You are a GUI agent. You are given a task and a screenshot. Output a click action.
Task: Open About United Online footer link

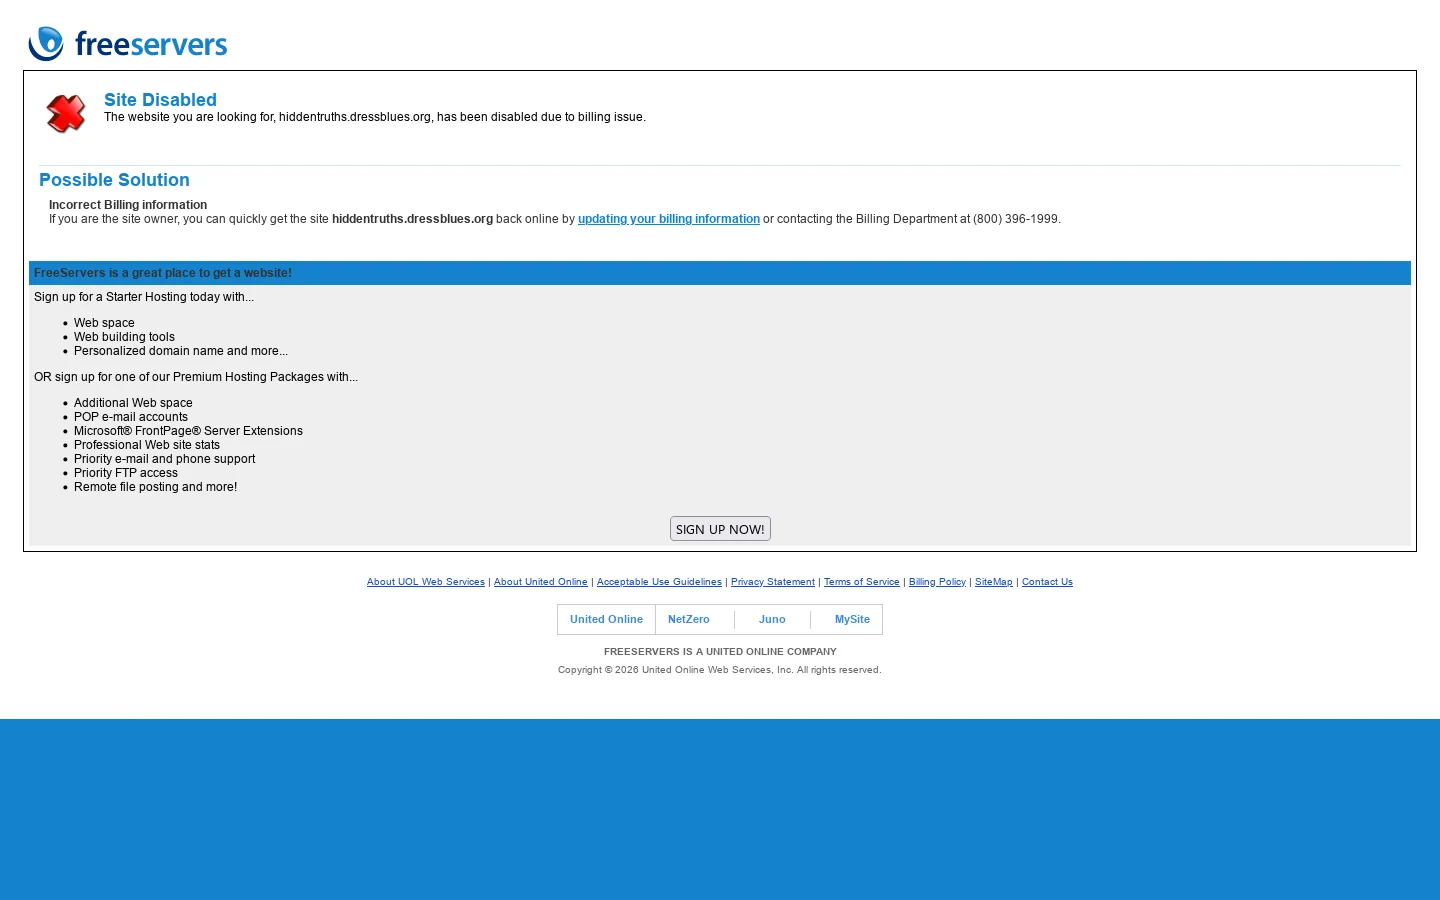tap(541, 582)
